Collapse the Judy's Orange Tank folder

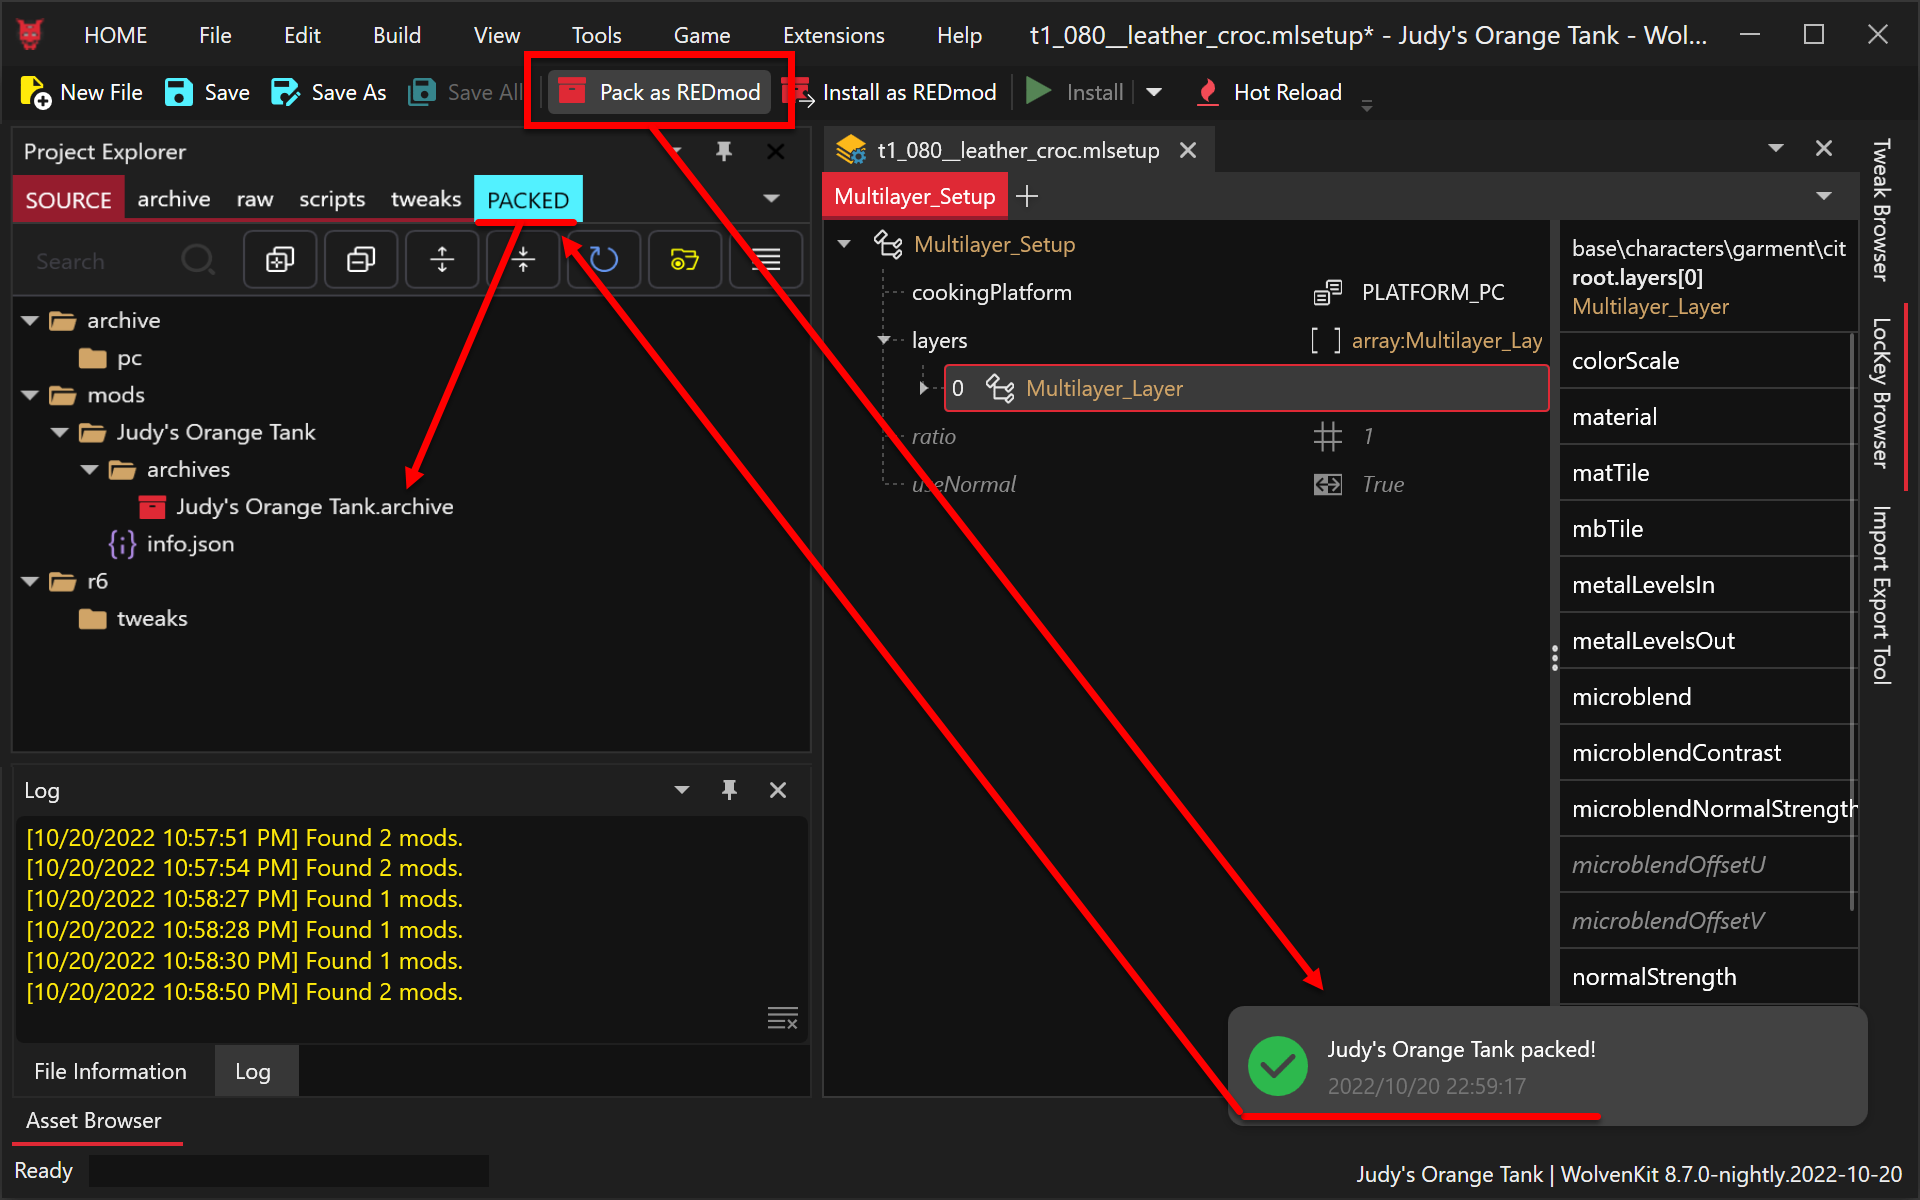(x=60, y=433)
